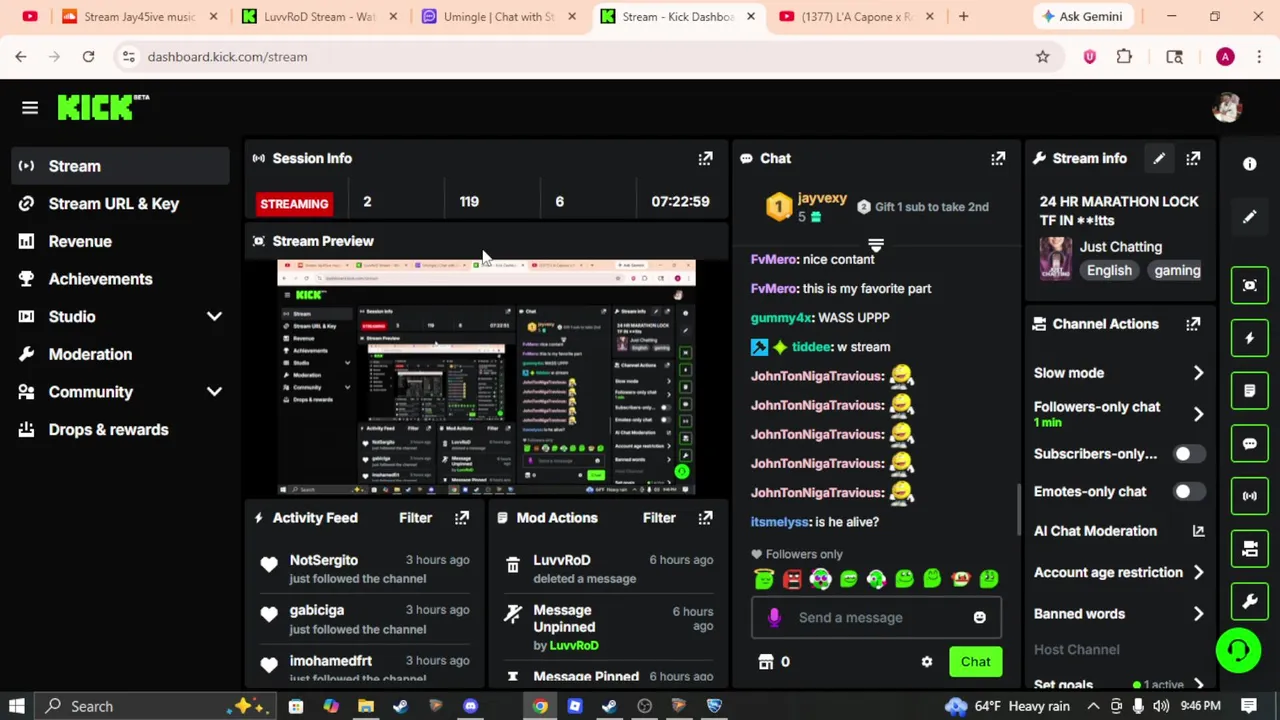The height and width of the screenshot is (720, 1280).
Task: Open the green headset support button
Action: click(1239, 651)
